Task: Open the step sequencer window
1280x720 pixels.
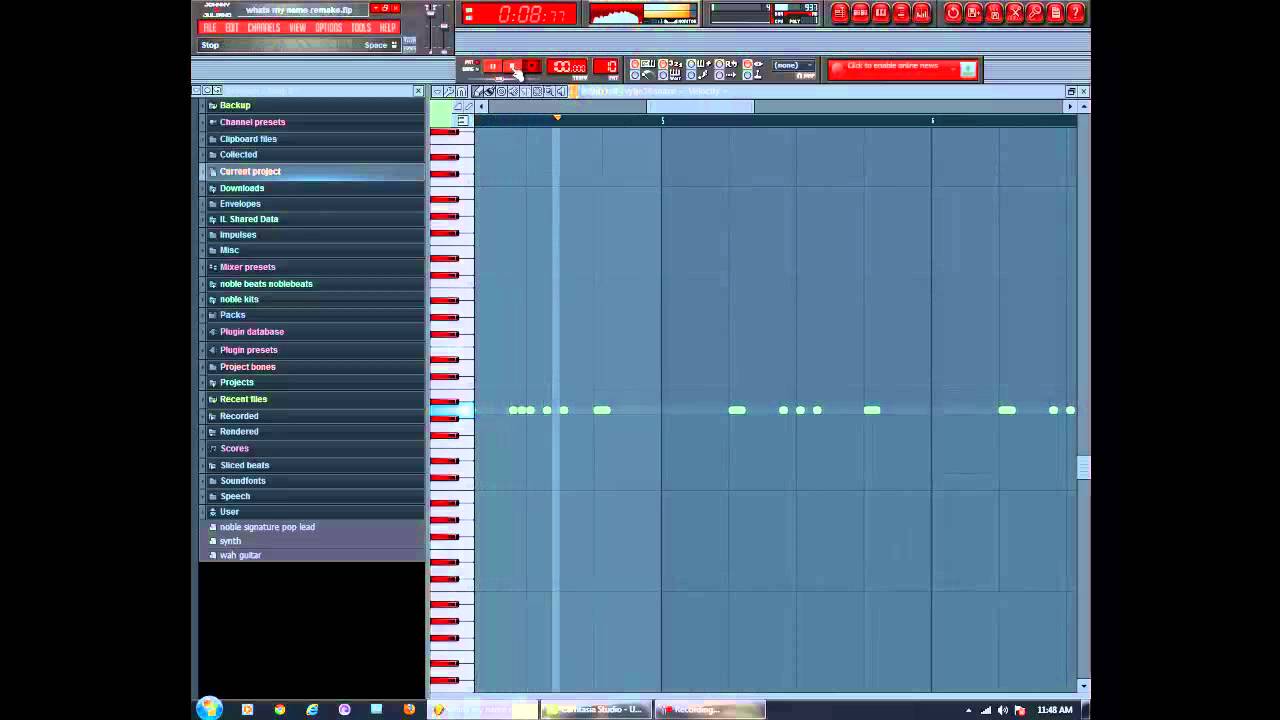Action: (860, 13)
